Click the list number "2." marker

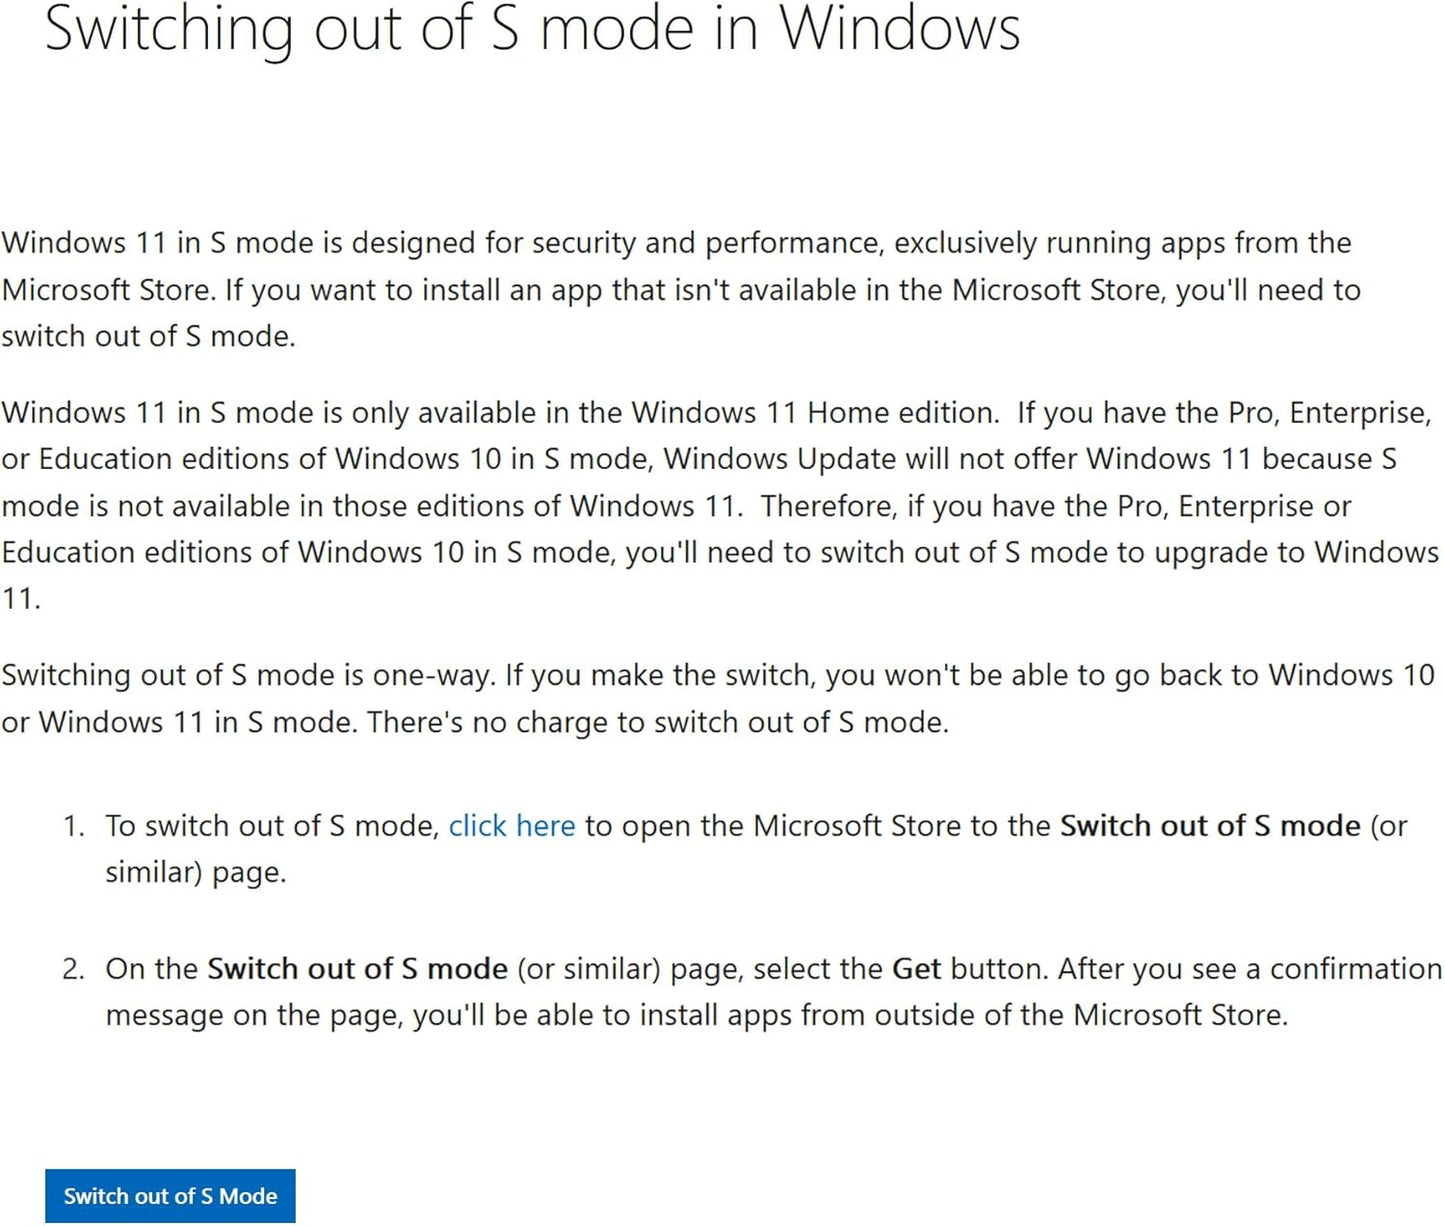[74, 969]
